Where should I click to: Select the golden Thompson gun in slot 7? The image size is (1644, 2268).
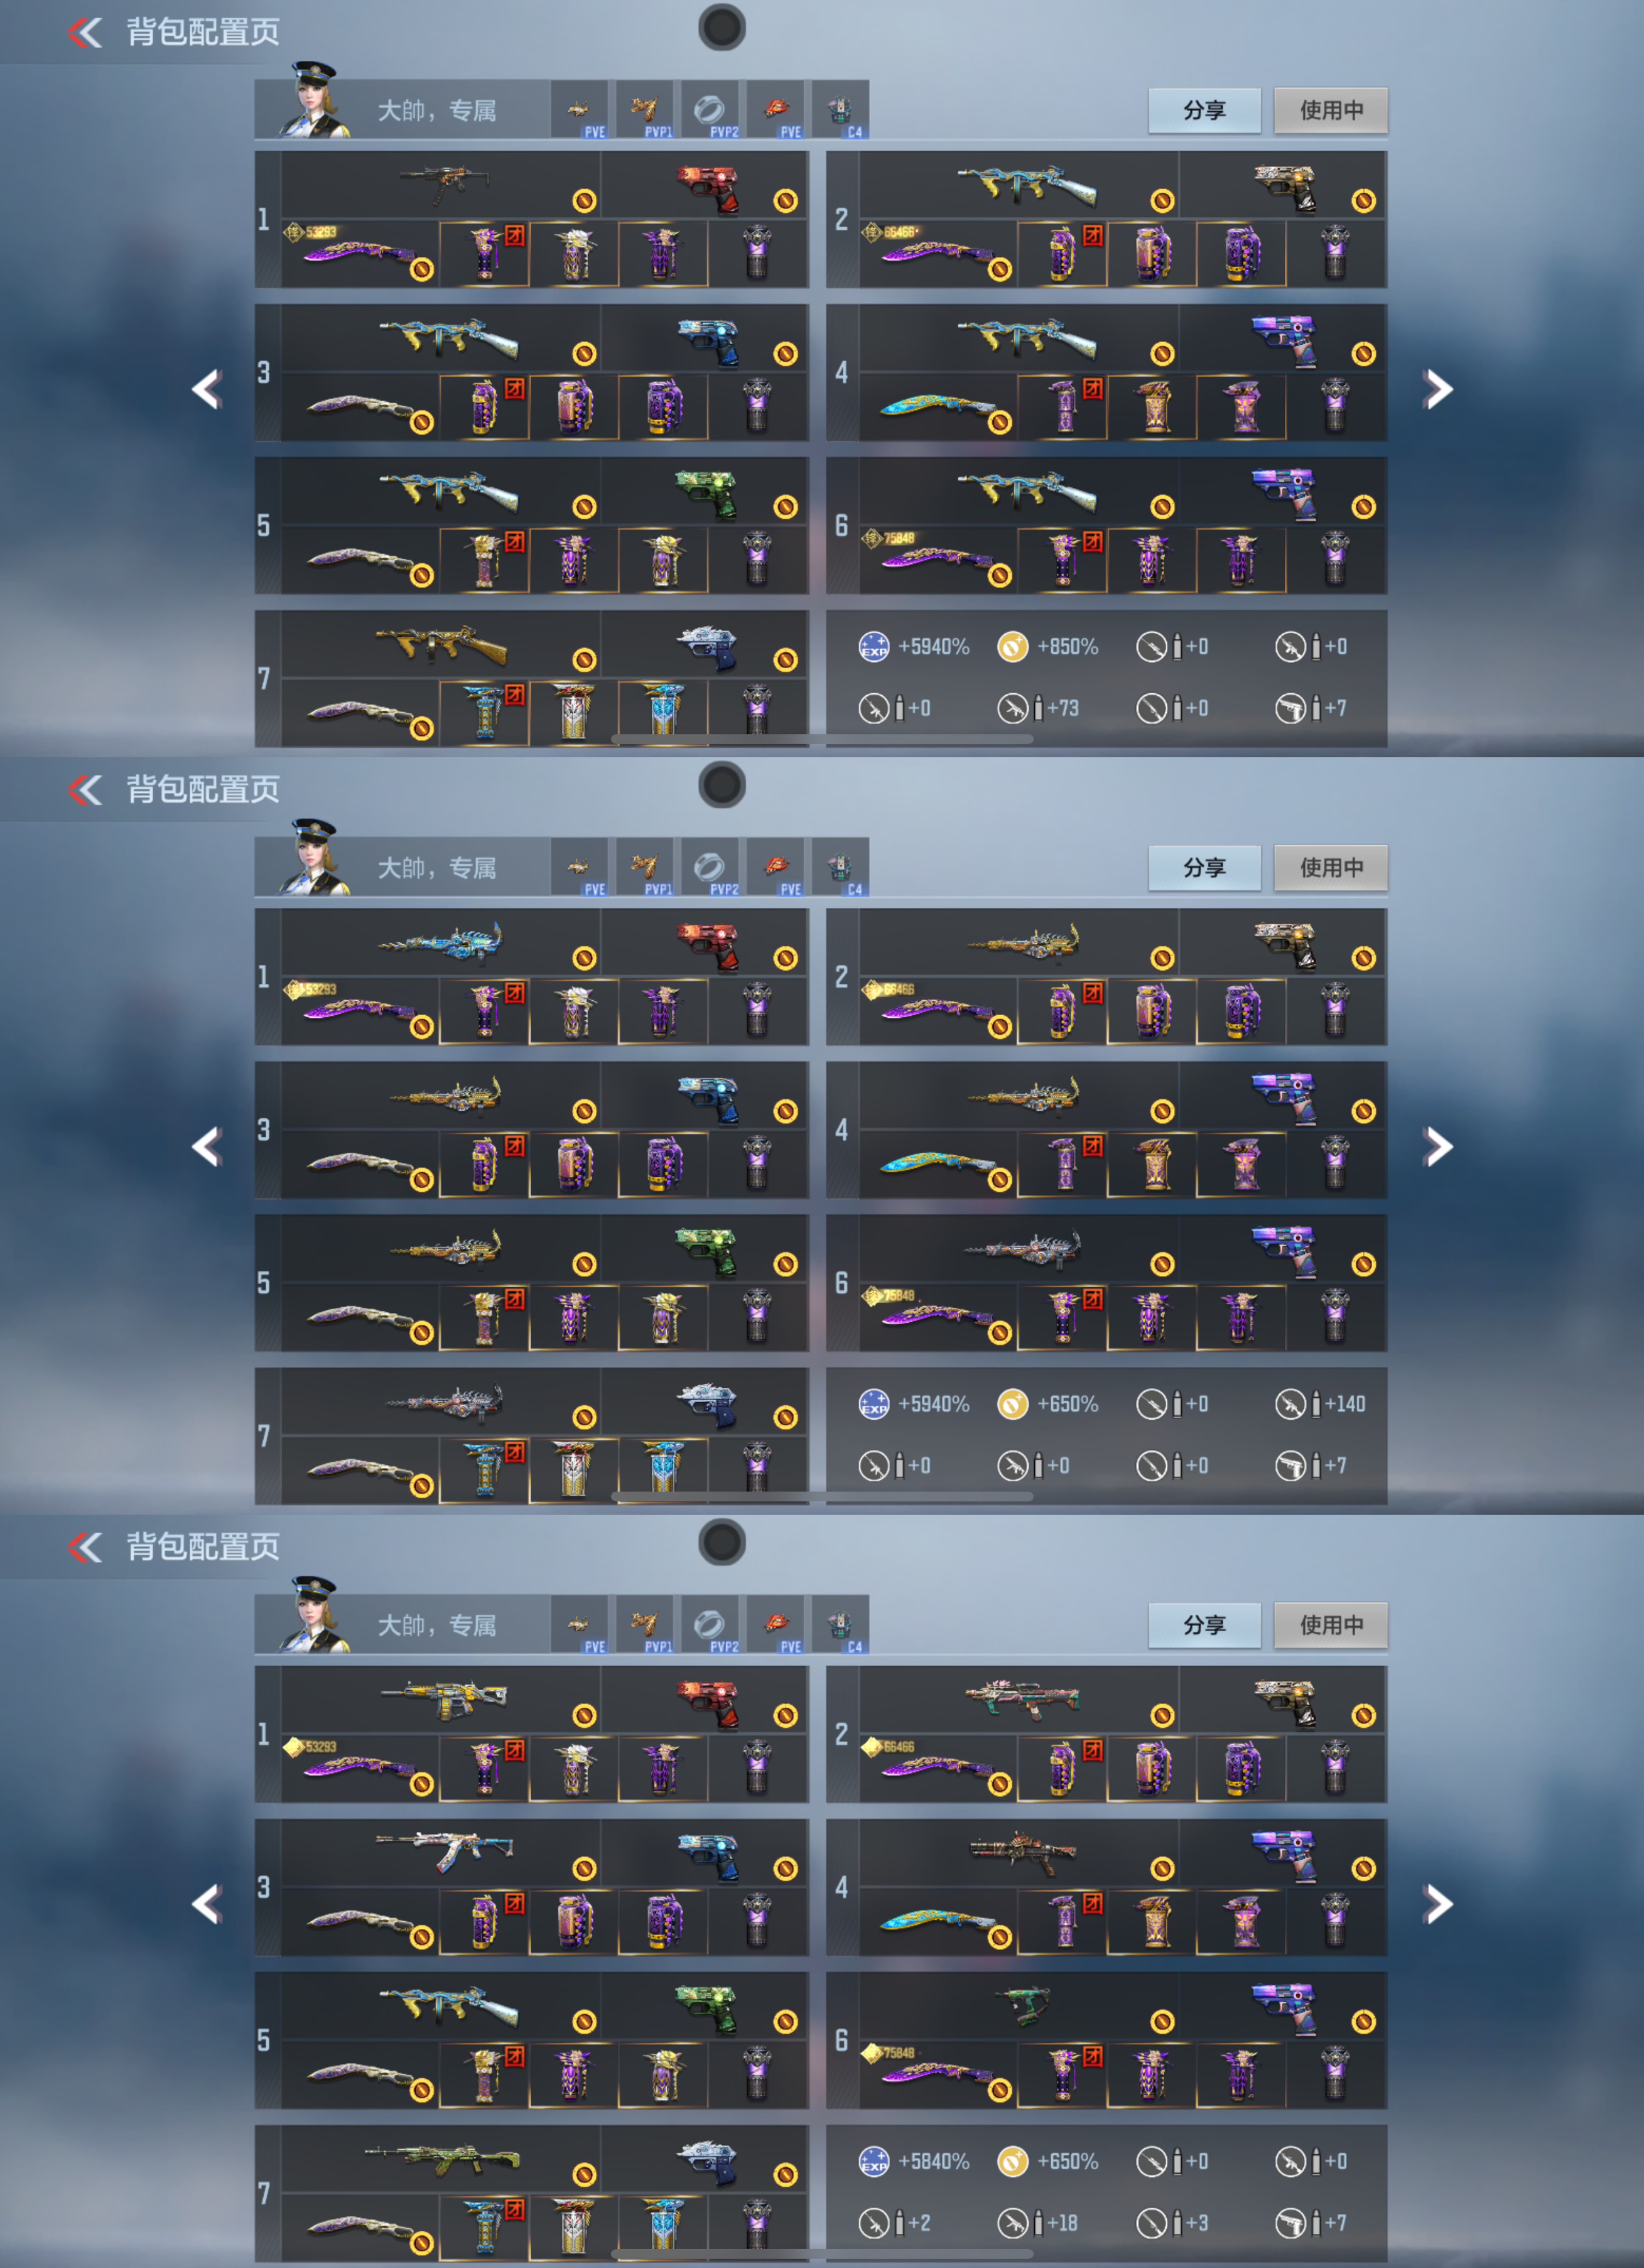[x=441, y=645]
